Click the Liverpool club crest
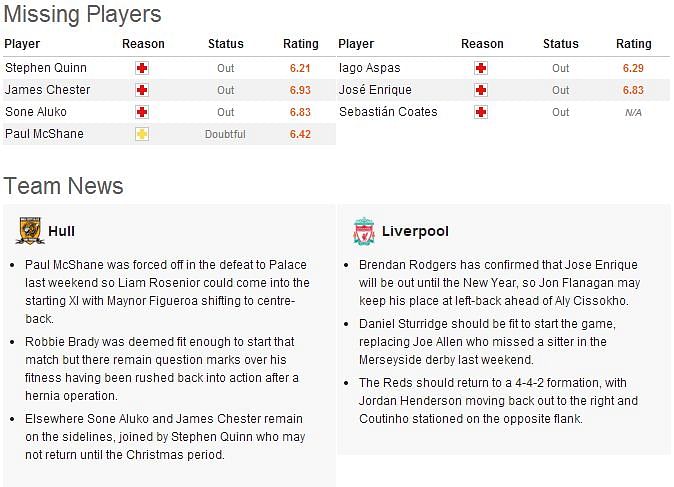 [x=364, y=231]
